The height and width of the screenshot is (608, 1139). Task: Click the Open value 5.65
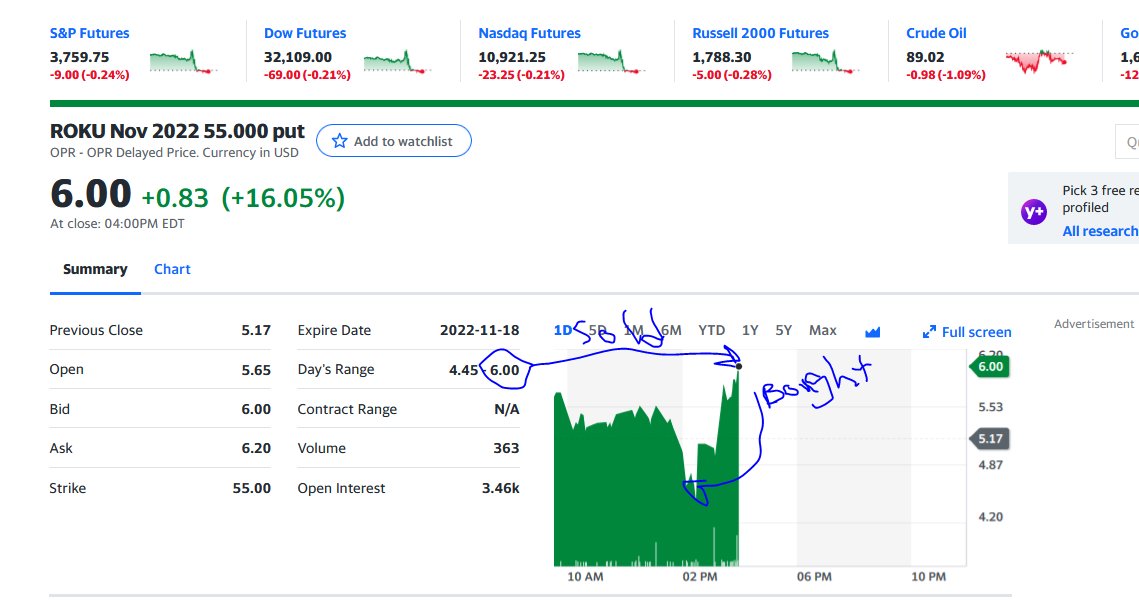(x=256, y=370)
